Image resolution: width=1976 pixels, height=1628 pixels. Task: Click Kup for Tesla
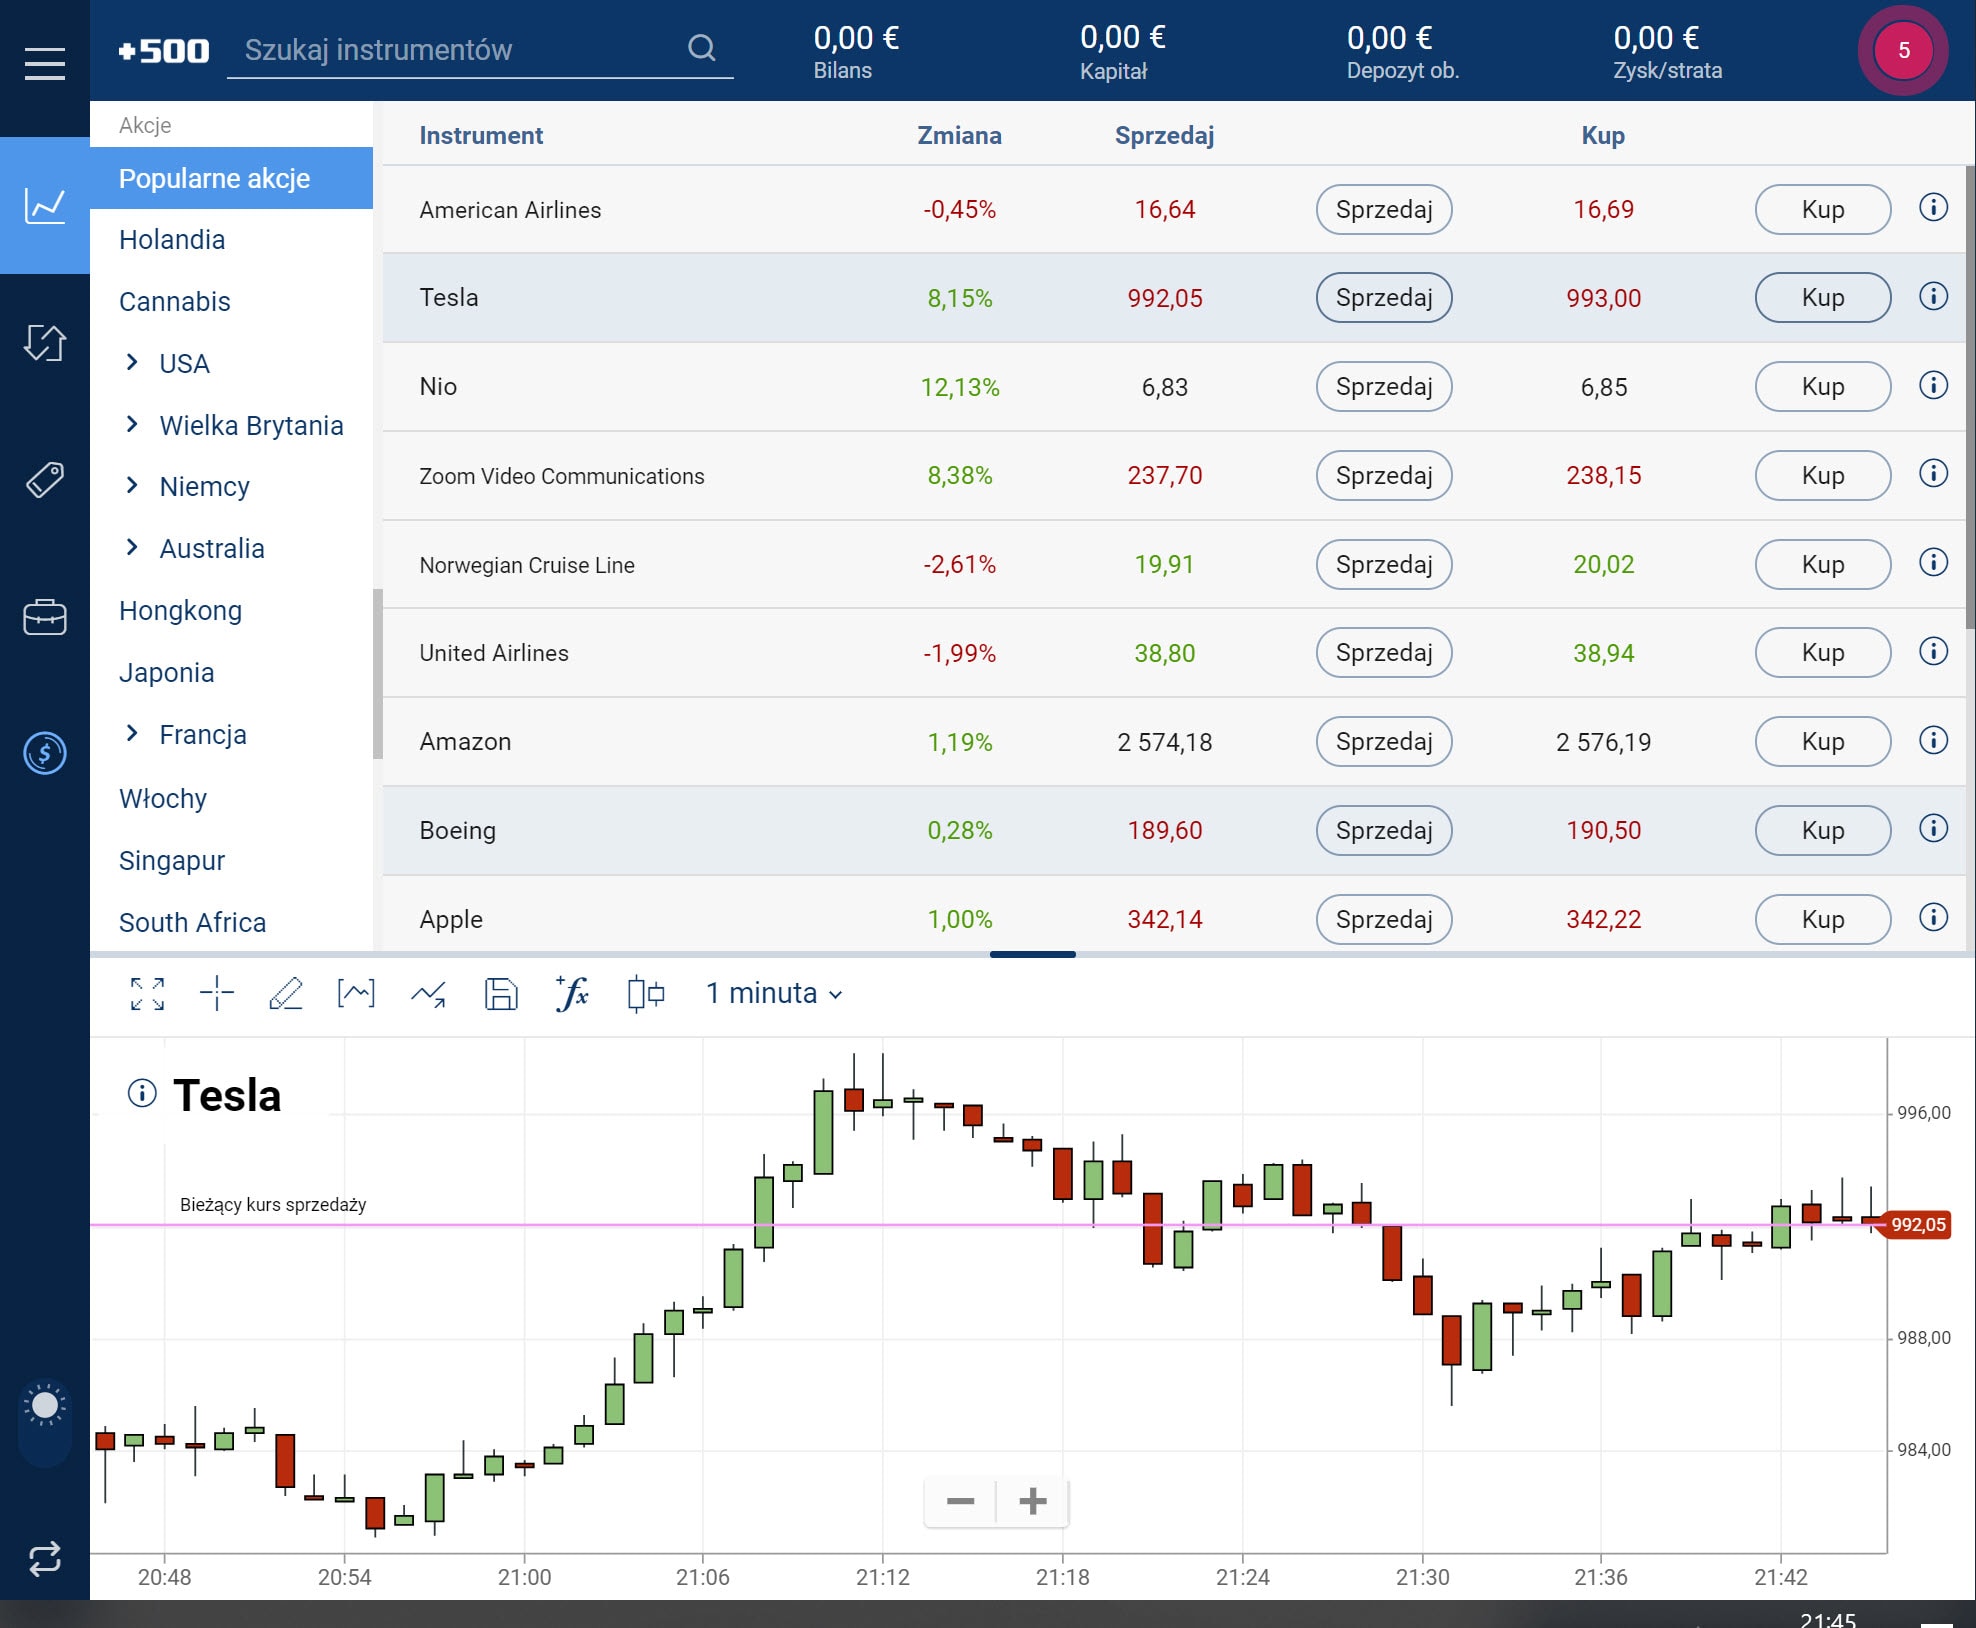click(x=1823, y=297)
